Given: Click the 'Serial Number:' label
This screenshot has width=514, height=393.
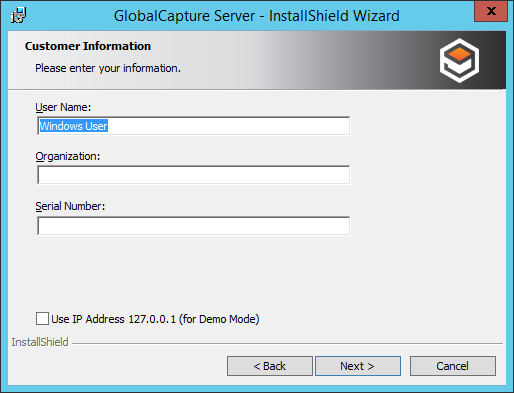Looking at the screenshot, I should tap(70, 206).
